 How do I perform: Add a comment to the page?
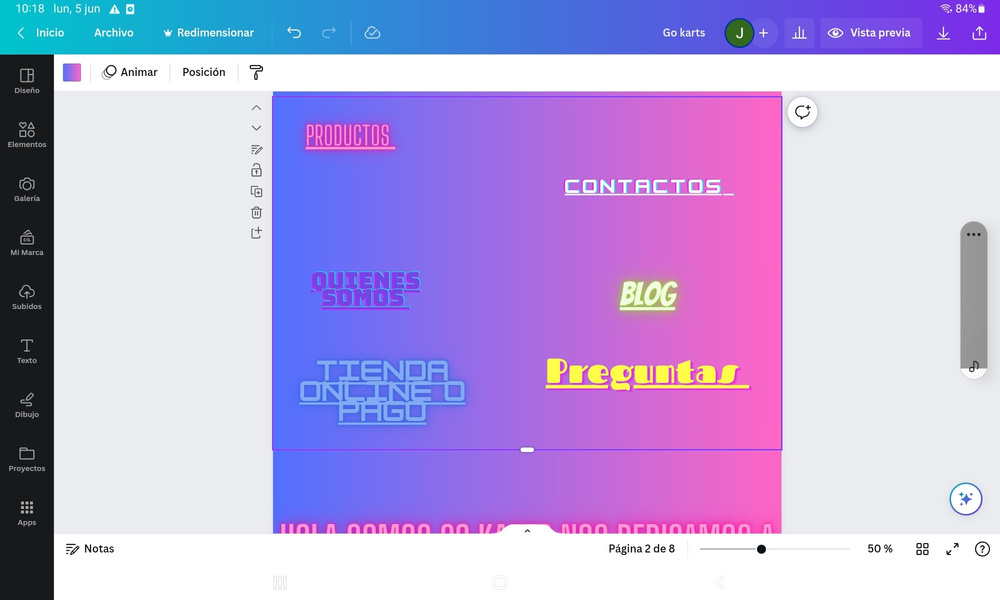(x=802, y=112)
